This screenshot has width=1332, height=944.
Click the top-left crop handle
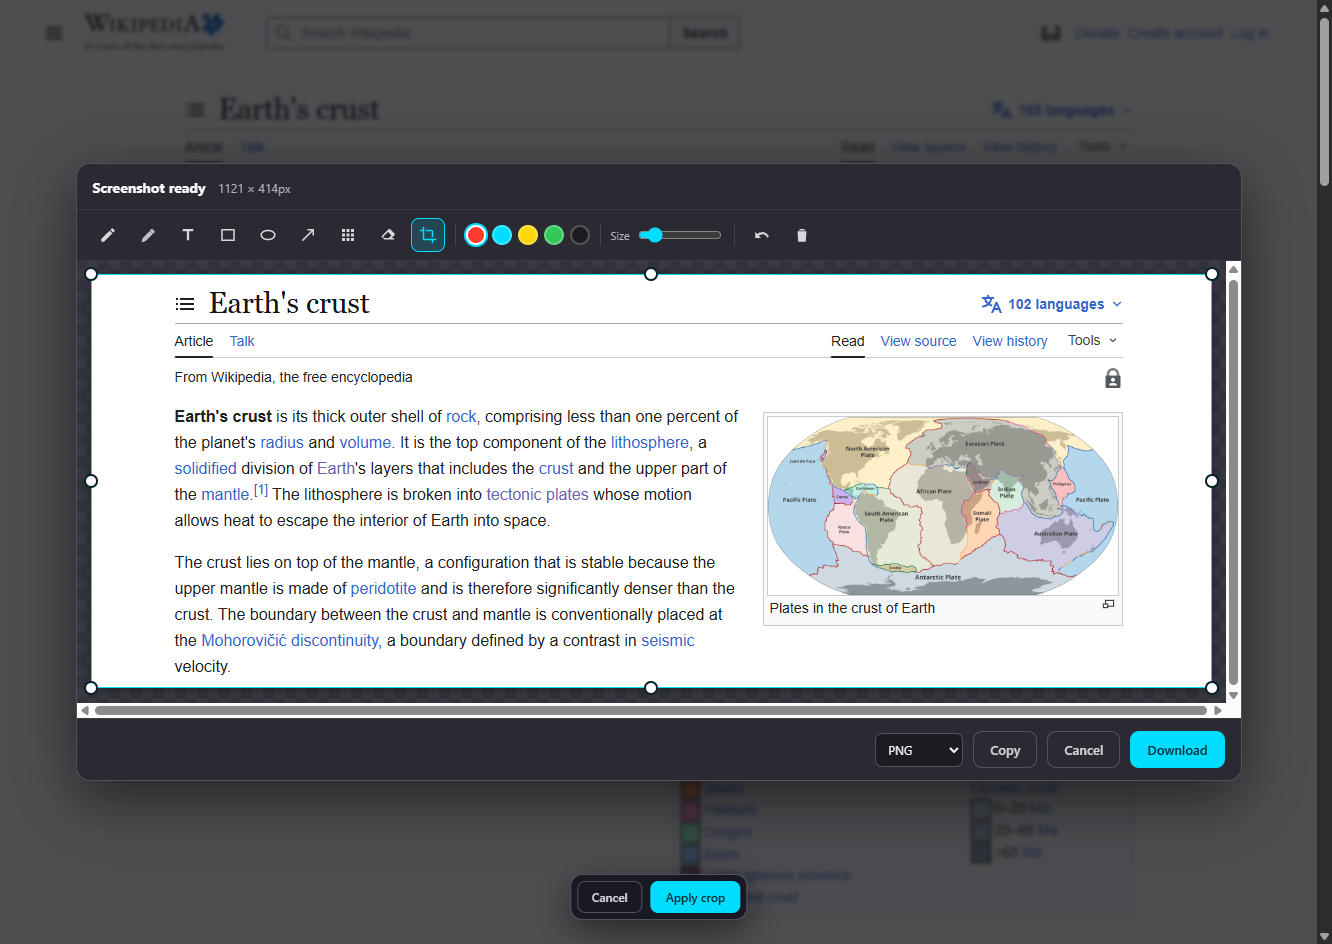click(x=91, y=274)
